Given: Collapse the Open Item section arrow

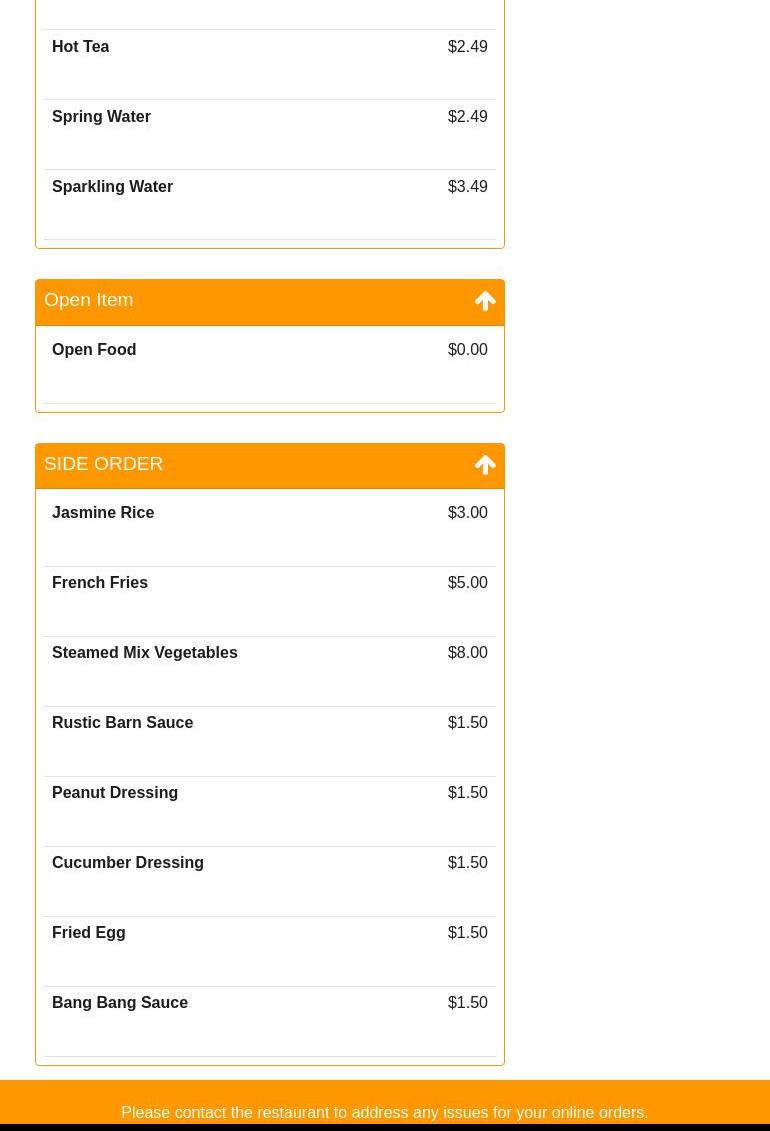Looking at the screenshot, I should click(x=485, y=301).
